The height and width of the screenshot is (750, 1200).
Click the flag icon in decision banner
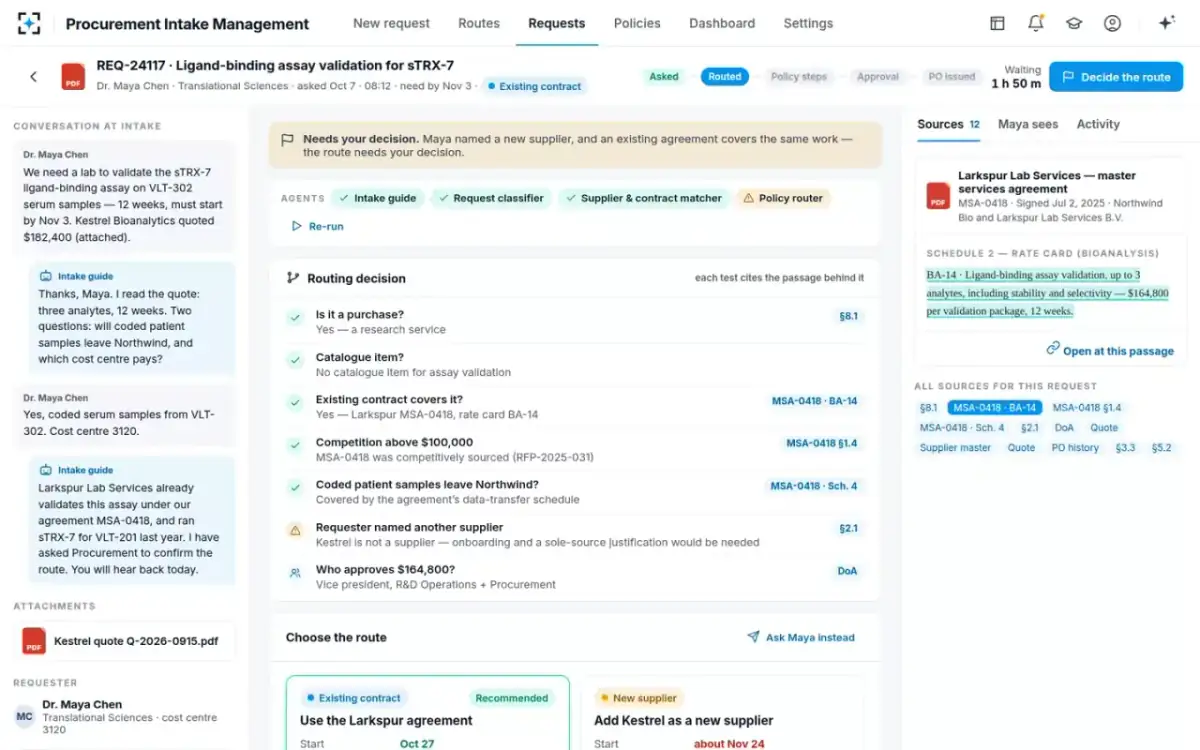288,140
